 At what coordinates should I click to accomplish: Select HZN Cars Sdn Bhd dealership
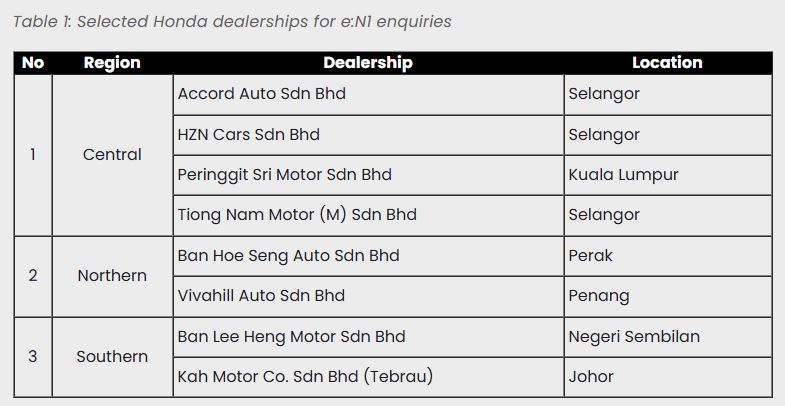point(248,134)
